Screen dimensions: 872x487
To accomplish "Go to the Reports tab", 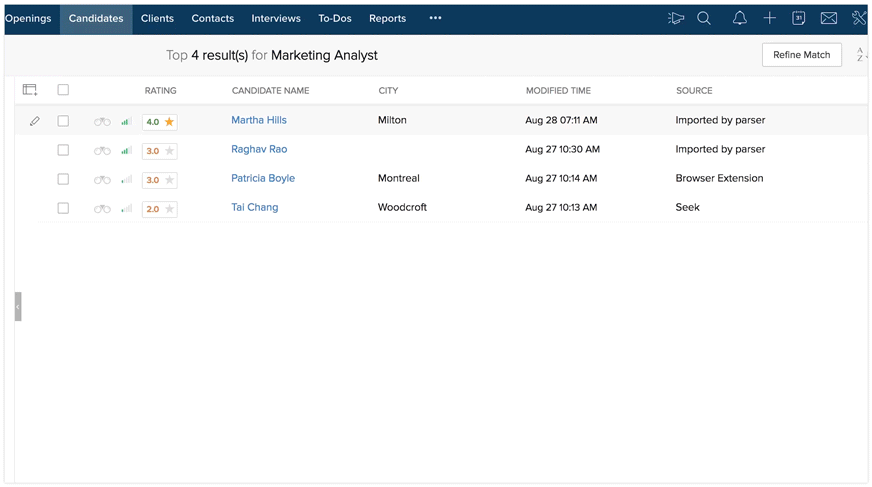I will pos(387,18).
